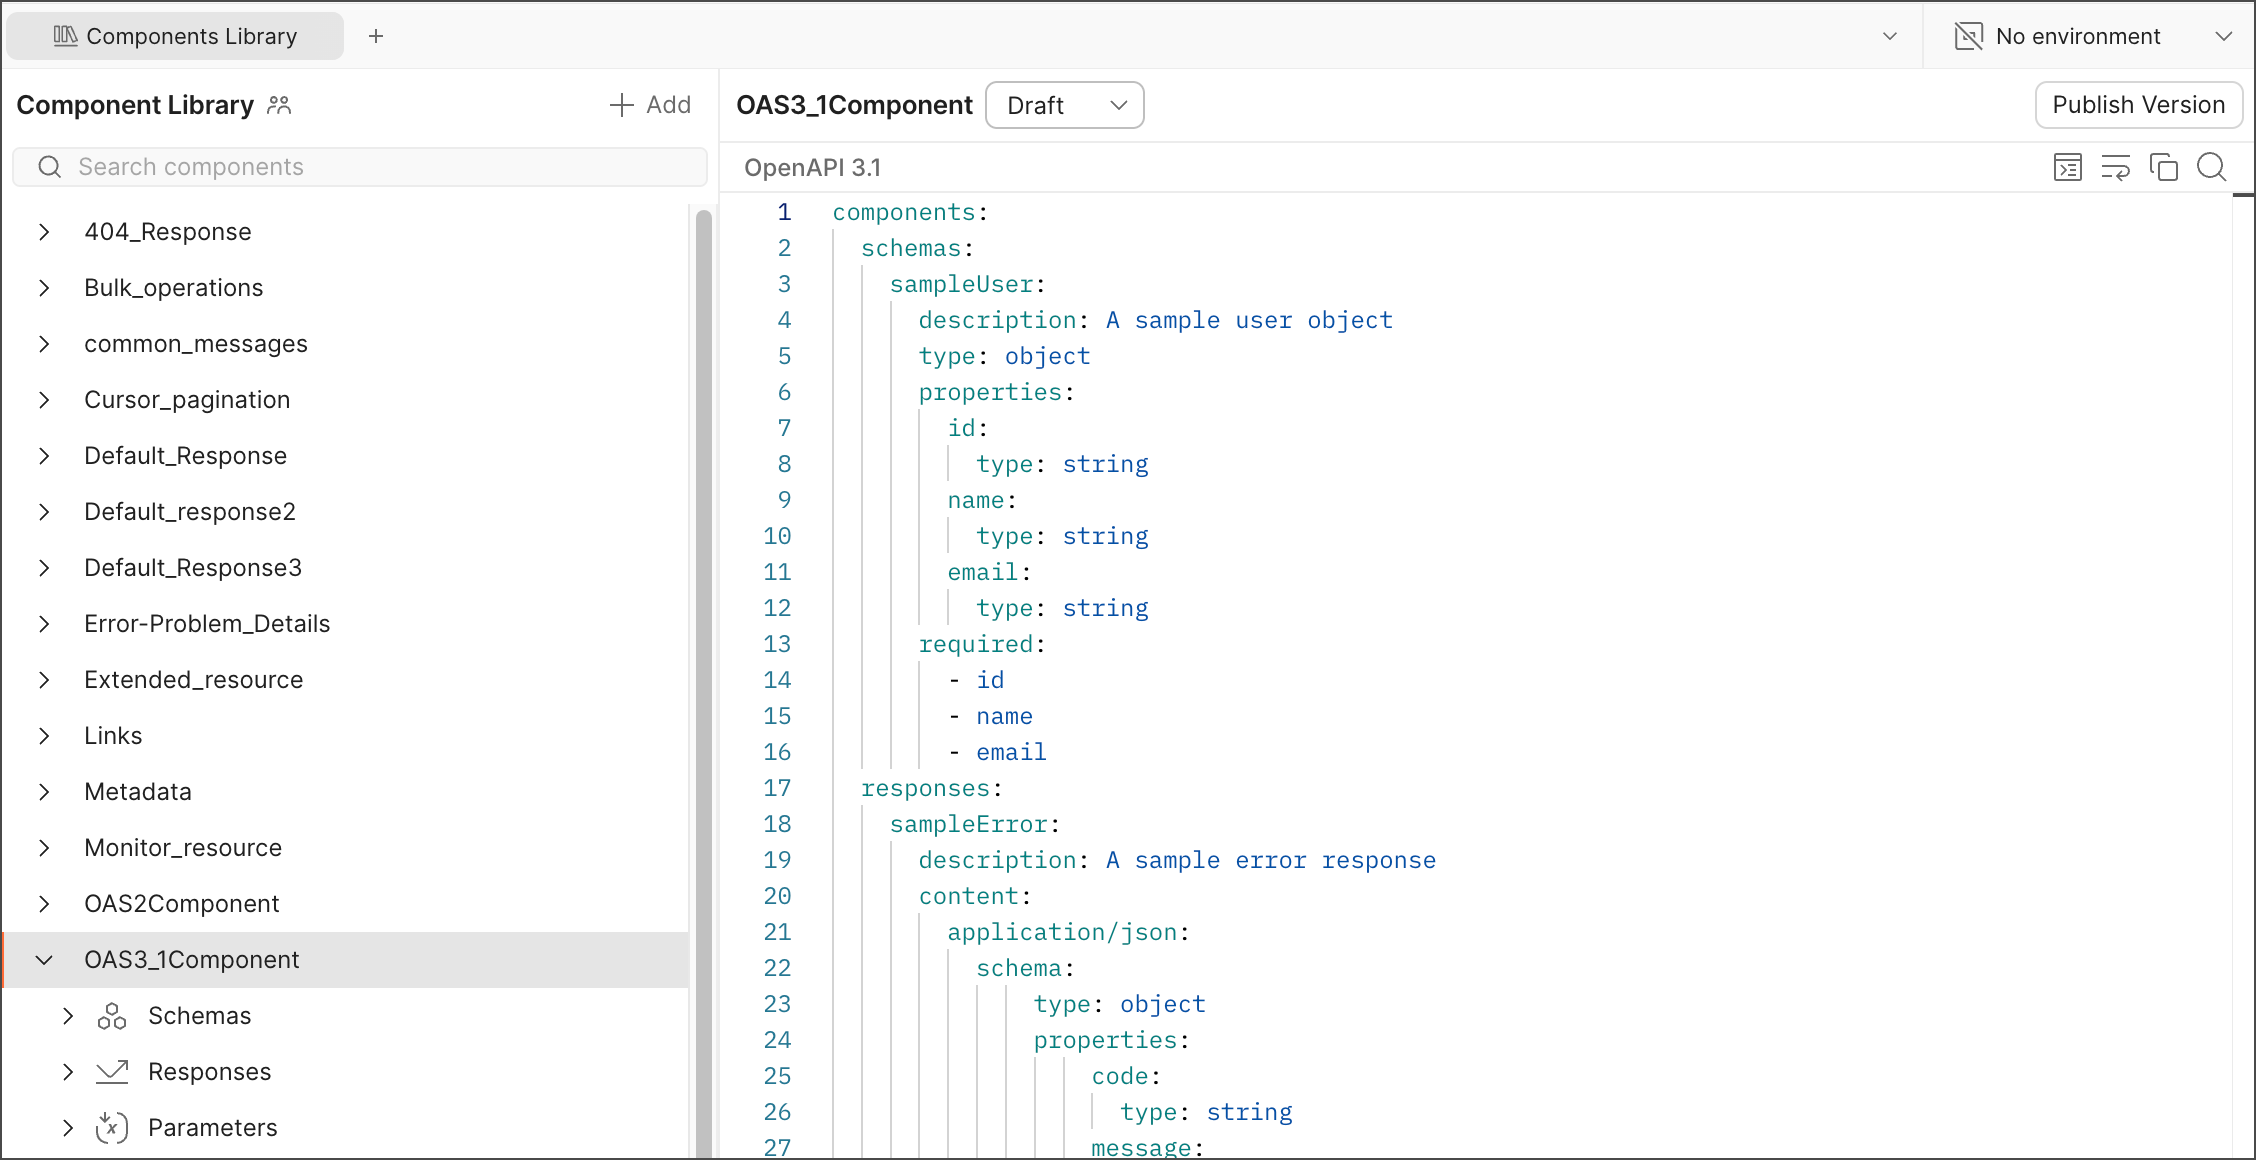Viewport: 2256px width, 1160px height.
Task: Open the Schemas section
Action: coord(200,1016)
